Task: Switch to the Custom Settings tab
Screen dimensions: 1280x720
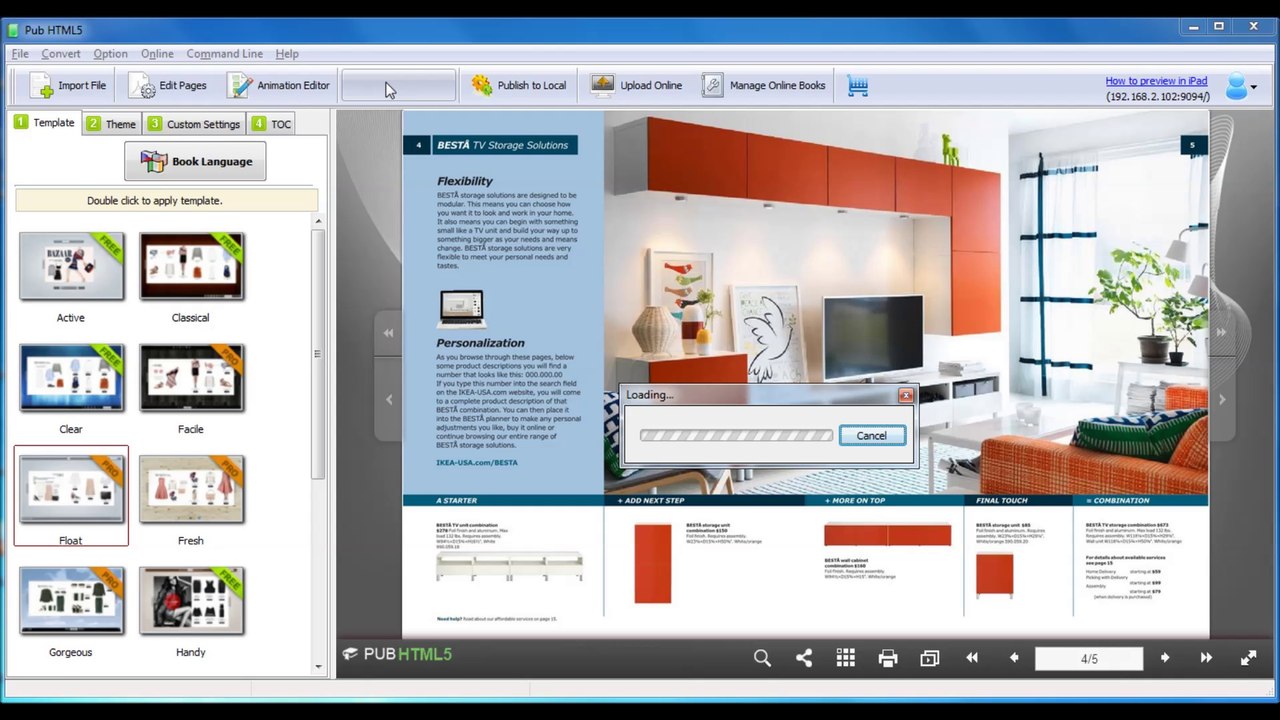Action: coord(194,124)
